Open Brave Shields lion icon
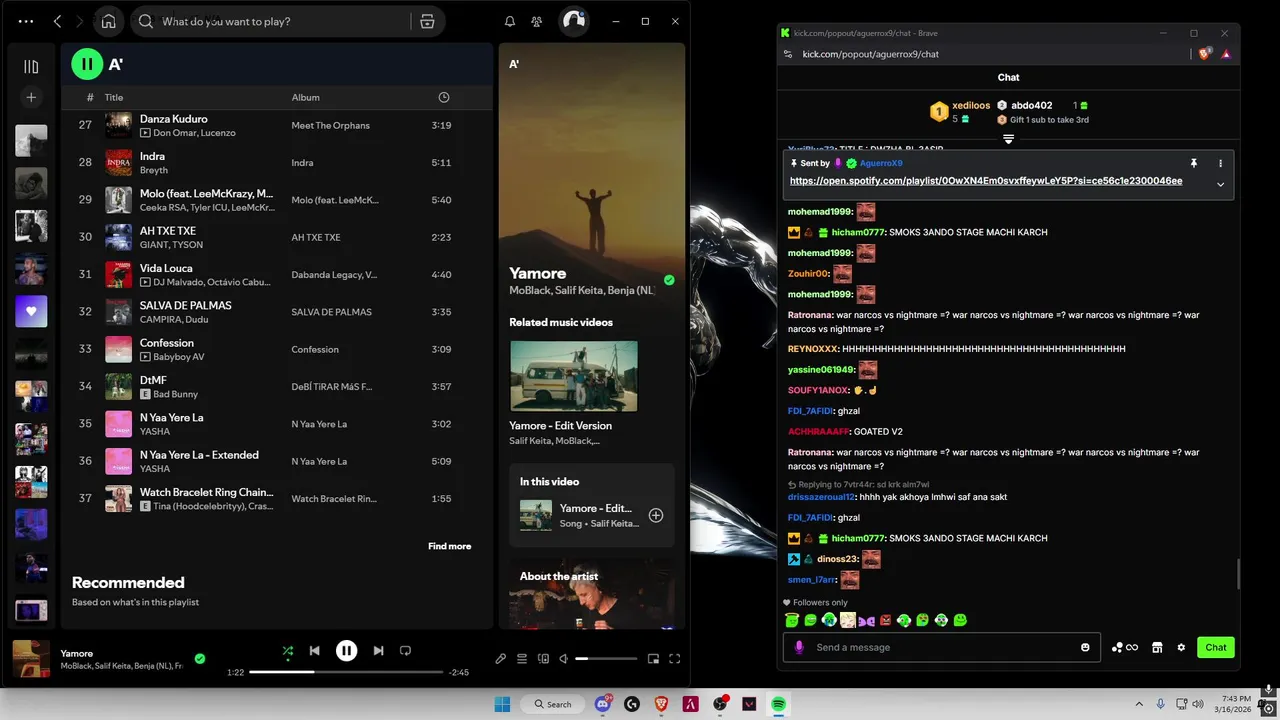 click(1205, 54)
